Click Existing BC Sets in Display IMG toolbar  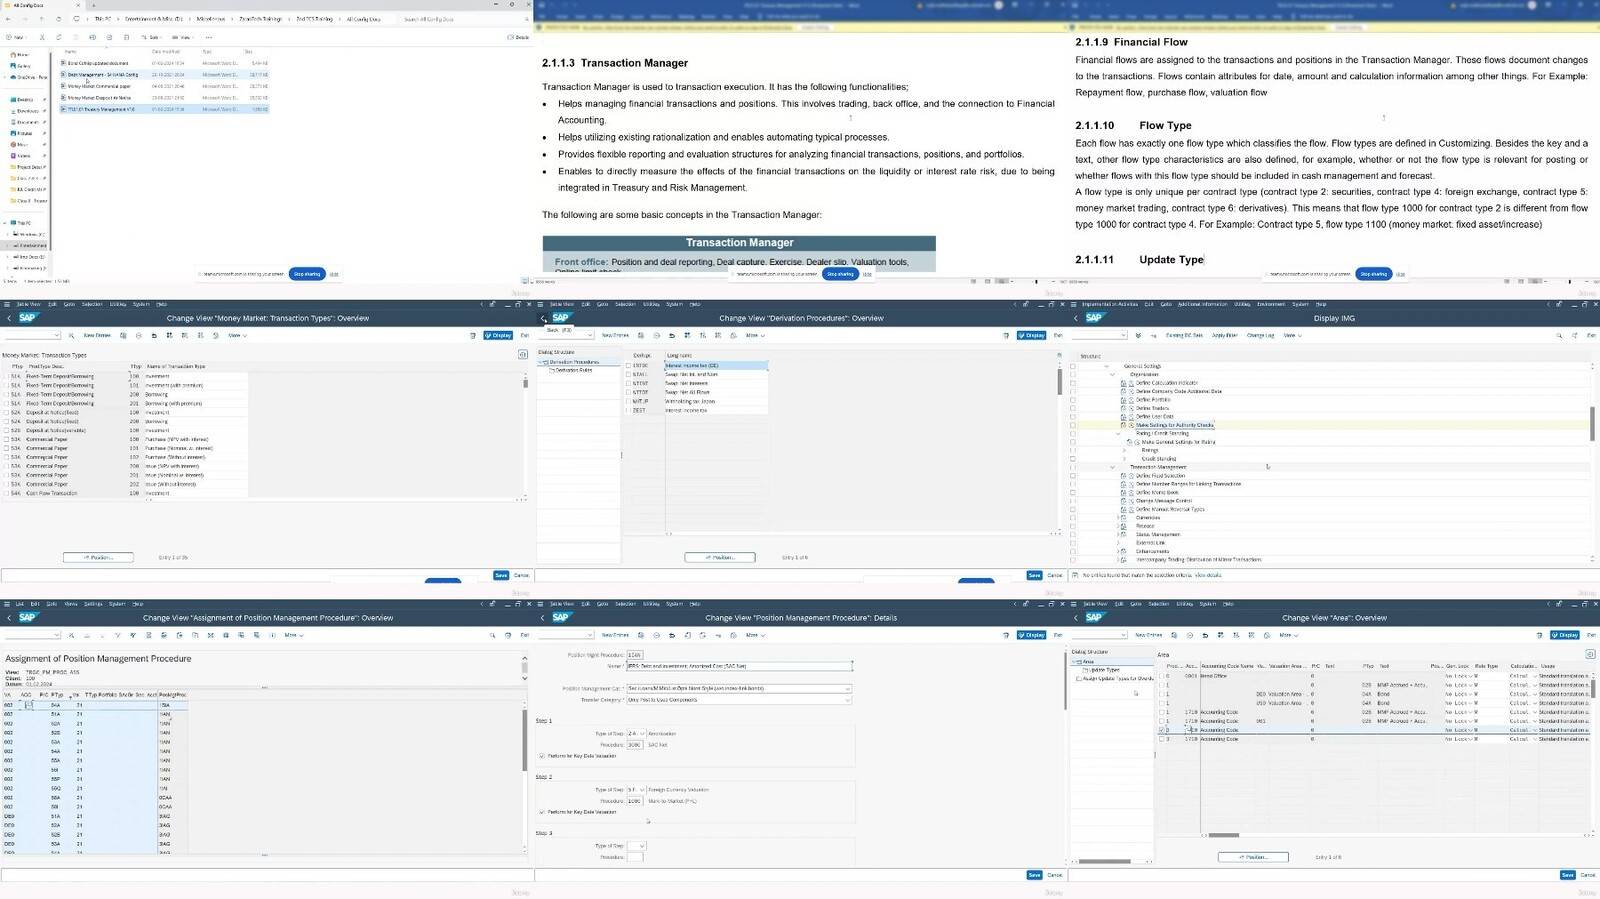pos(1184,336)
